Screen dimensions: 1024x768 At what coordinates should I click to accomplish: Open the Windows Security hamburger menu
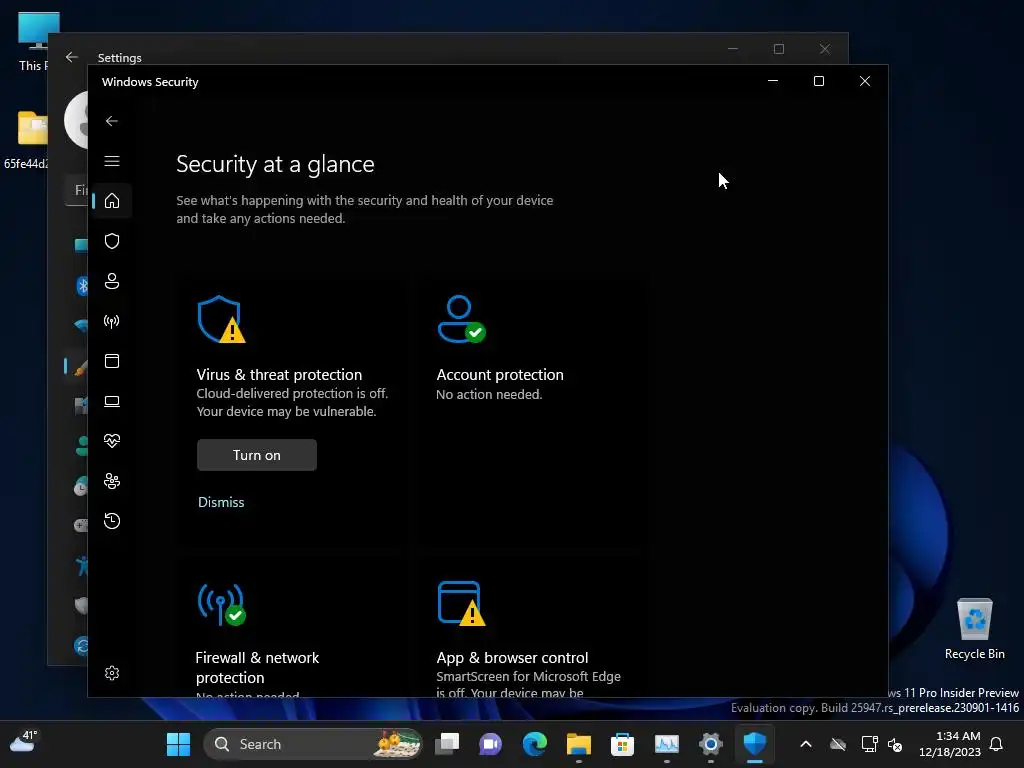point(112,161)
